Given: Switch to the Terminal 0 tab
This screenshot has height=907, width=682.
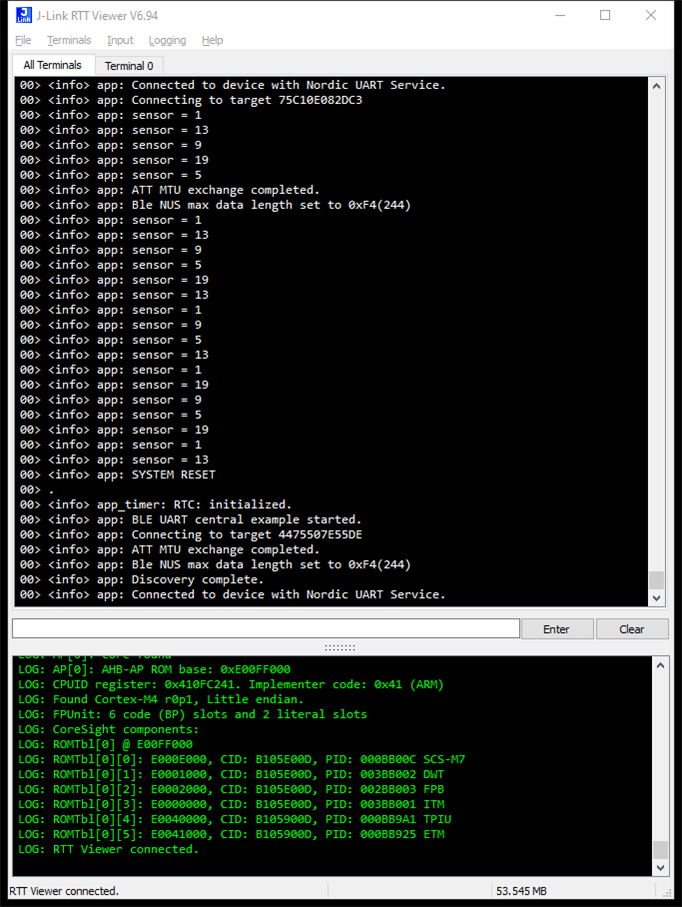Looking at the screenshot, I should (129, 66).
